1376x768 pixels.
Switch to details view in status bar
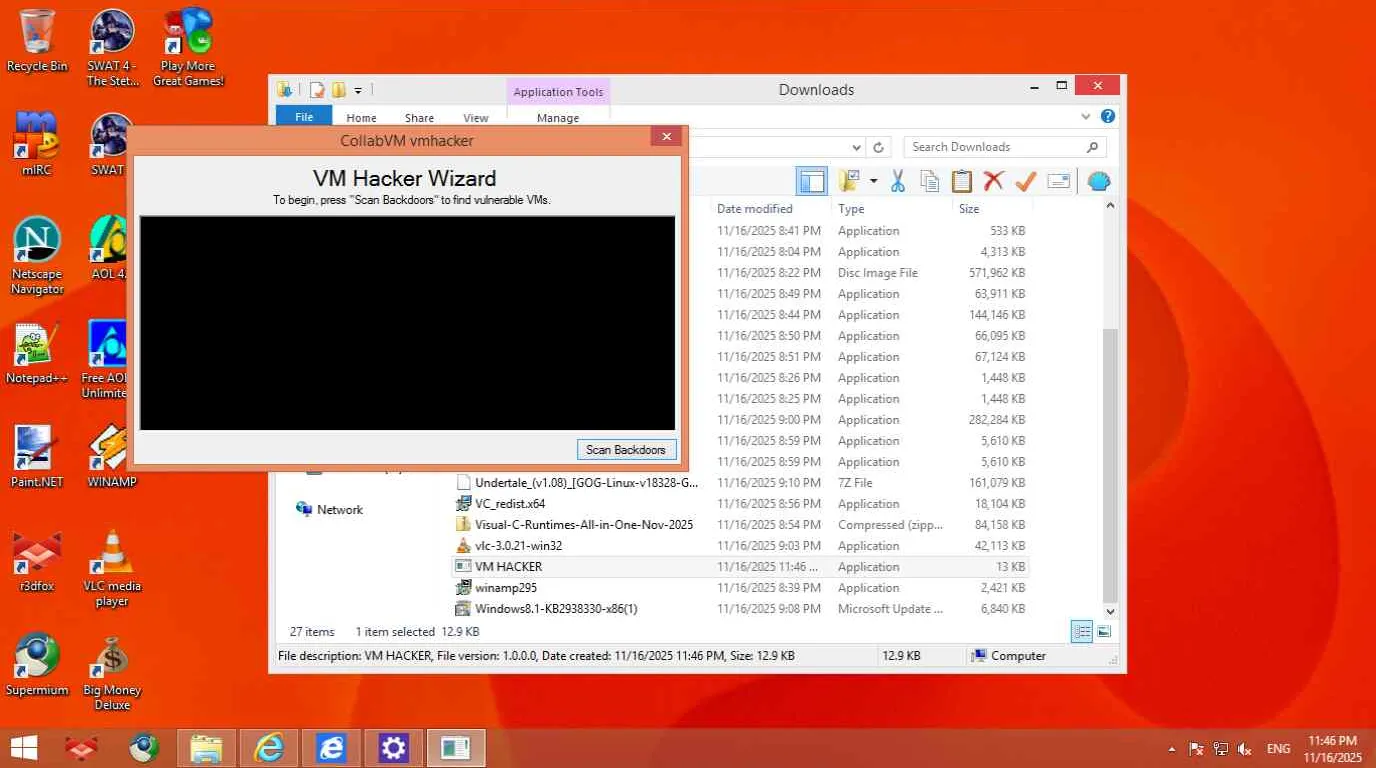point(1082,631)
